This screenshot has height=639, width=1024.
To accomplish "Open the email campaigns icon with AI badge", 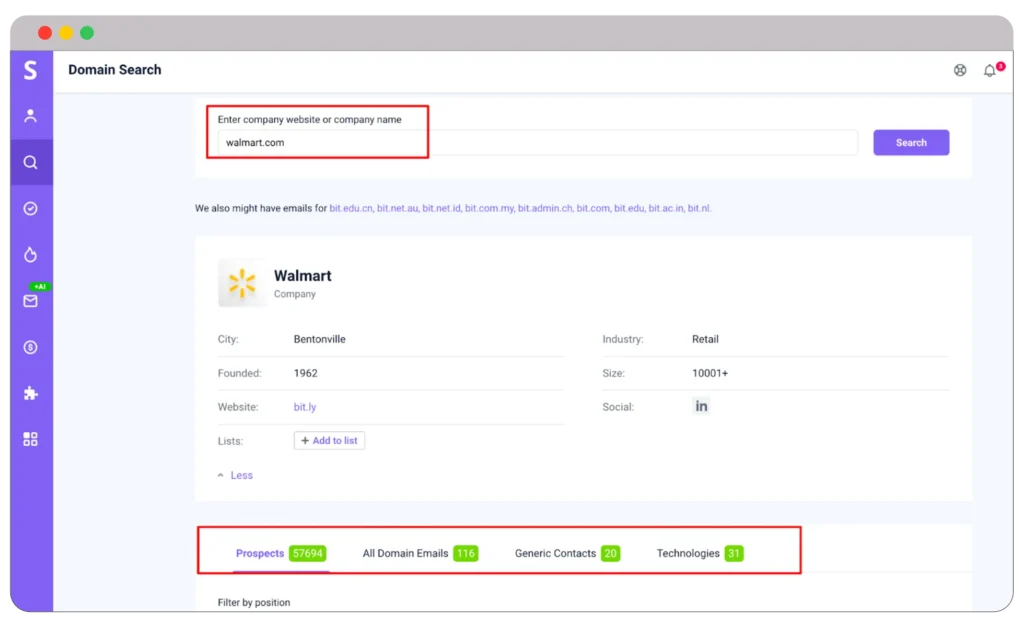I will coord(30,300).
